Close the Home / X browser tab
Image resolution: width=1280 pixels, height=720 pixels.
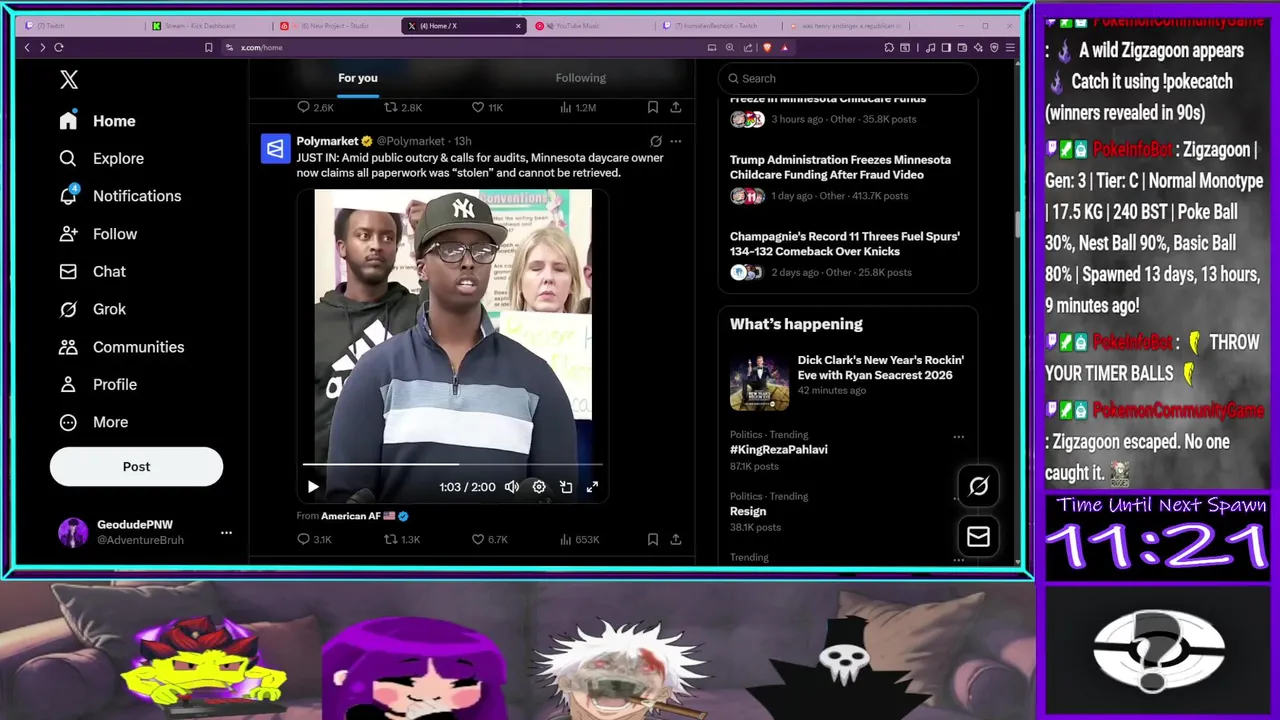[518, 26]
